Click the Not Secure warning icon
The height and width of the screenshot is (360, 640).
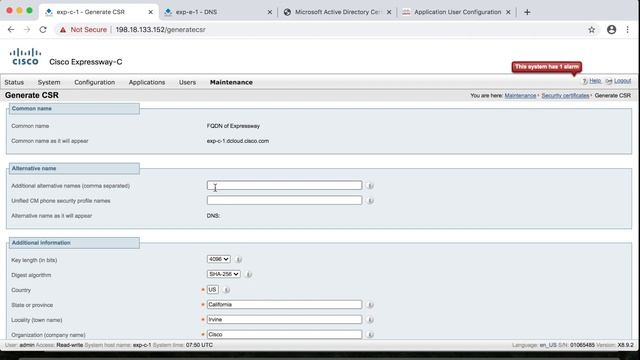tap(62, 30)
